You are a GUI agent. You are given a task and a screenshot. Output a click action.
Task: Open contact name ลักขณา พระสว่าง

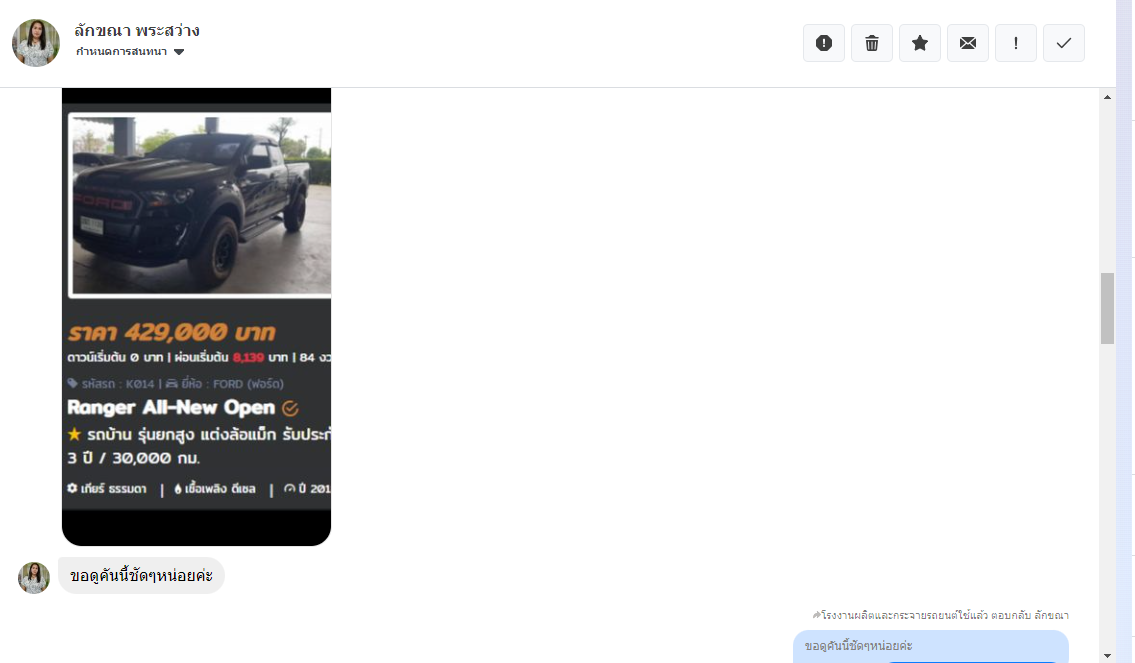click(137, 30)
